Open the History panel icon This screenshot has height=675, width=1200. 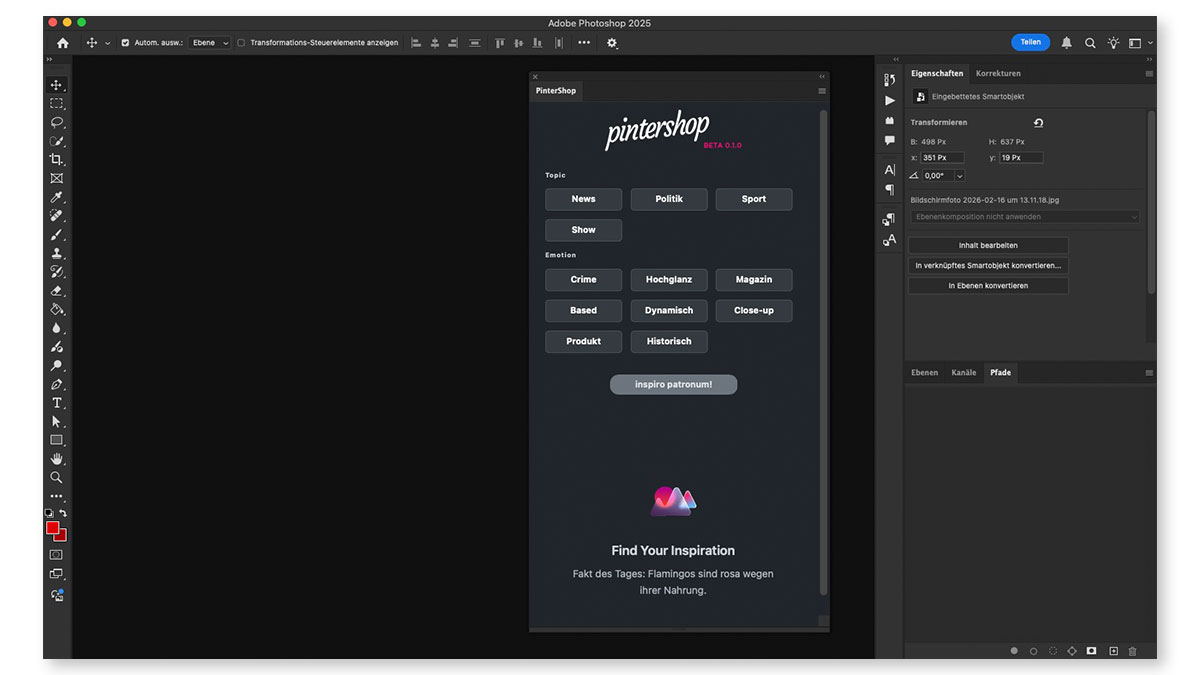(x=889, y=81)
